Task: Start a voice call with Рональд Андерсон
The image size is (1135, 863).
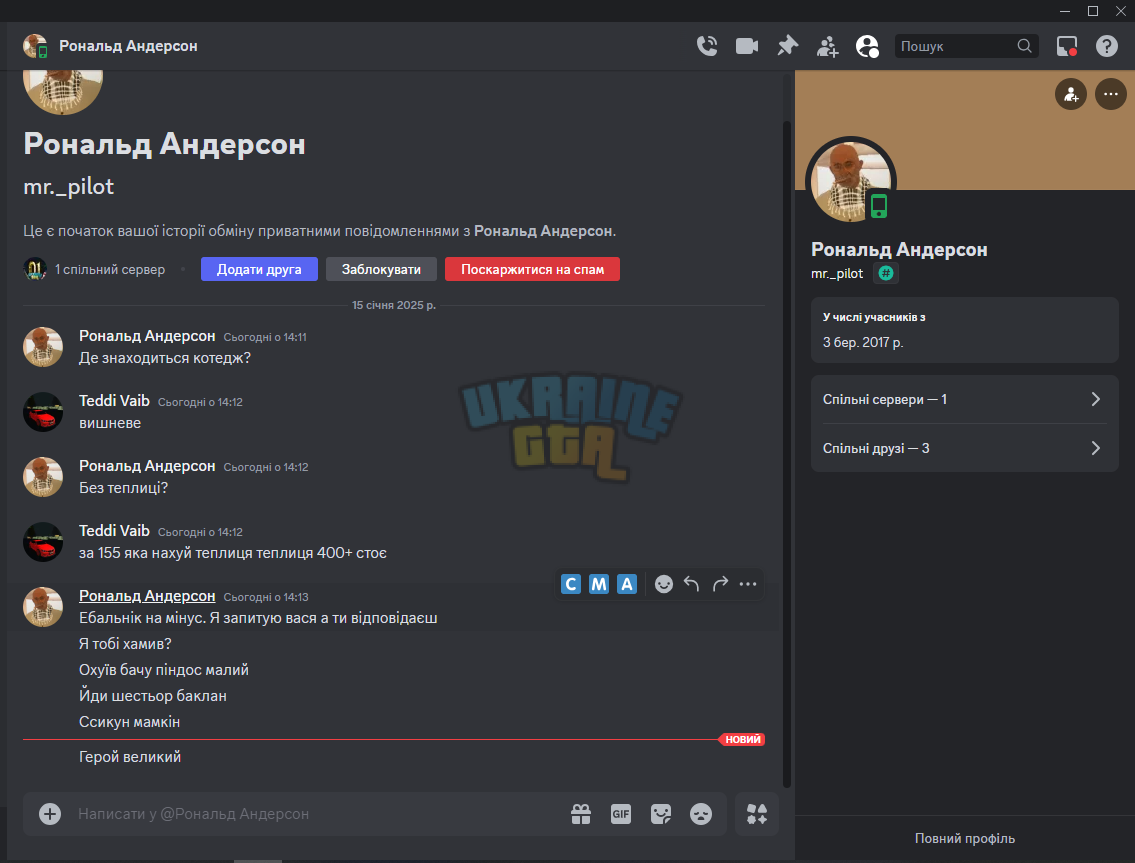Action: pyautogui.click(x=706, y=46)
